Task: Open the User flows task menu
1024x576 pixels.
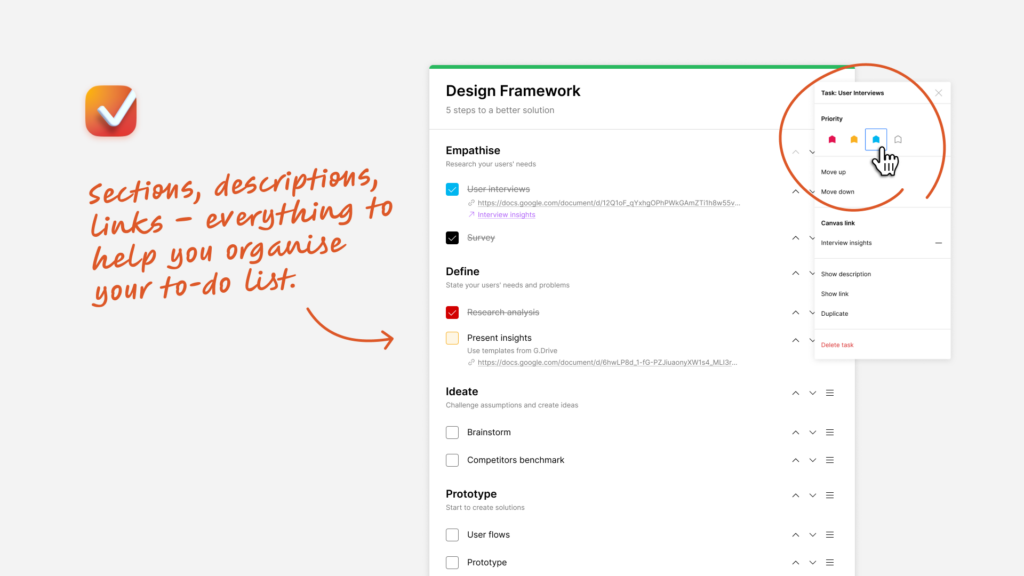Action: [830, 535]
